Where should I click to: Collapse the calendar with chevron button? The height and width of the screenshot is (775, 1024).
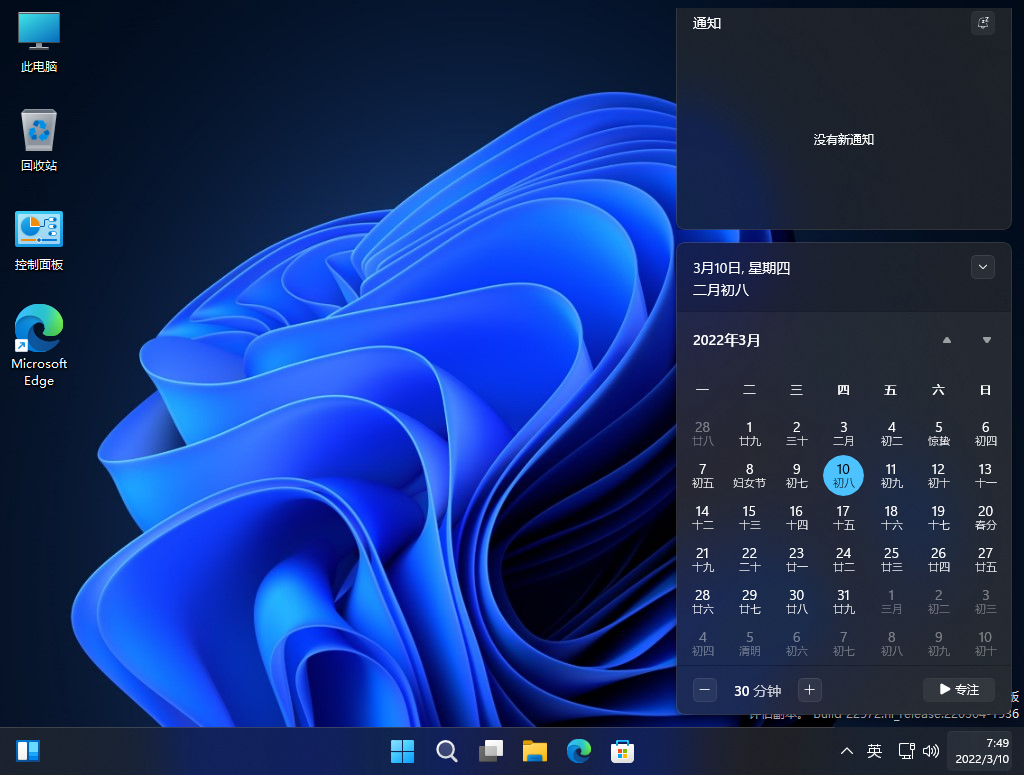click(983, 267)
